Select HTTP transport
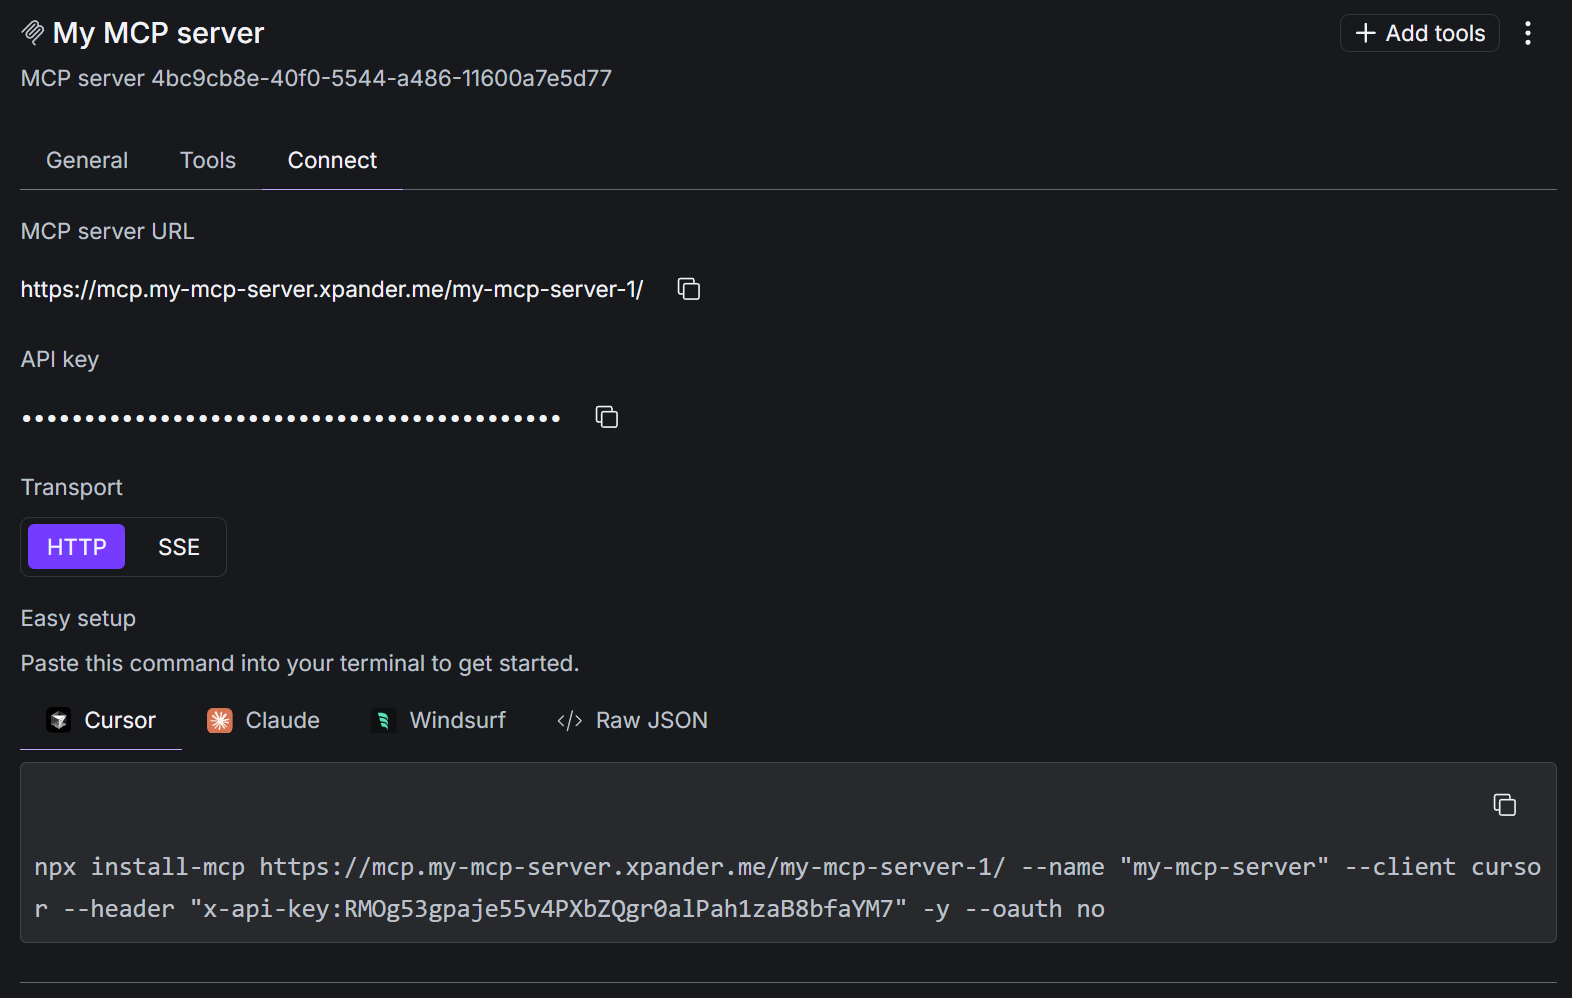Viewport: 1572px width, 998px height. pos(75,546)
